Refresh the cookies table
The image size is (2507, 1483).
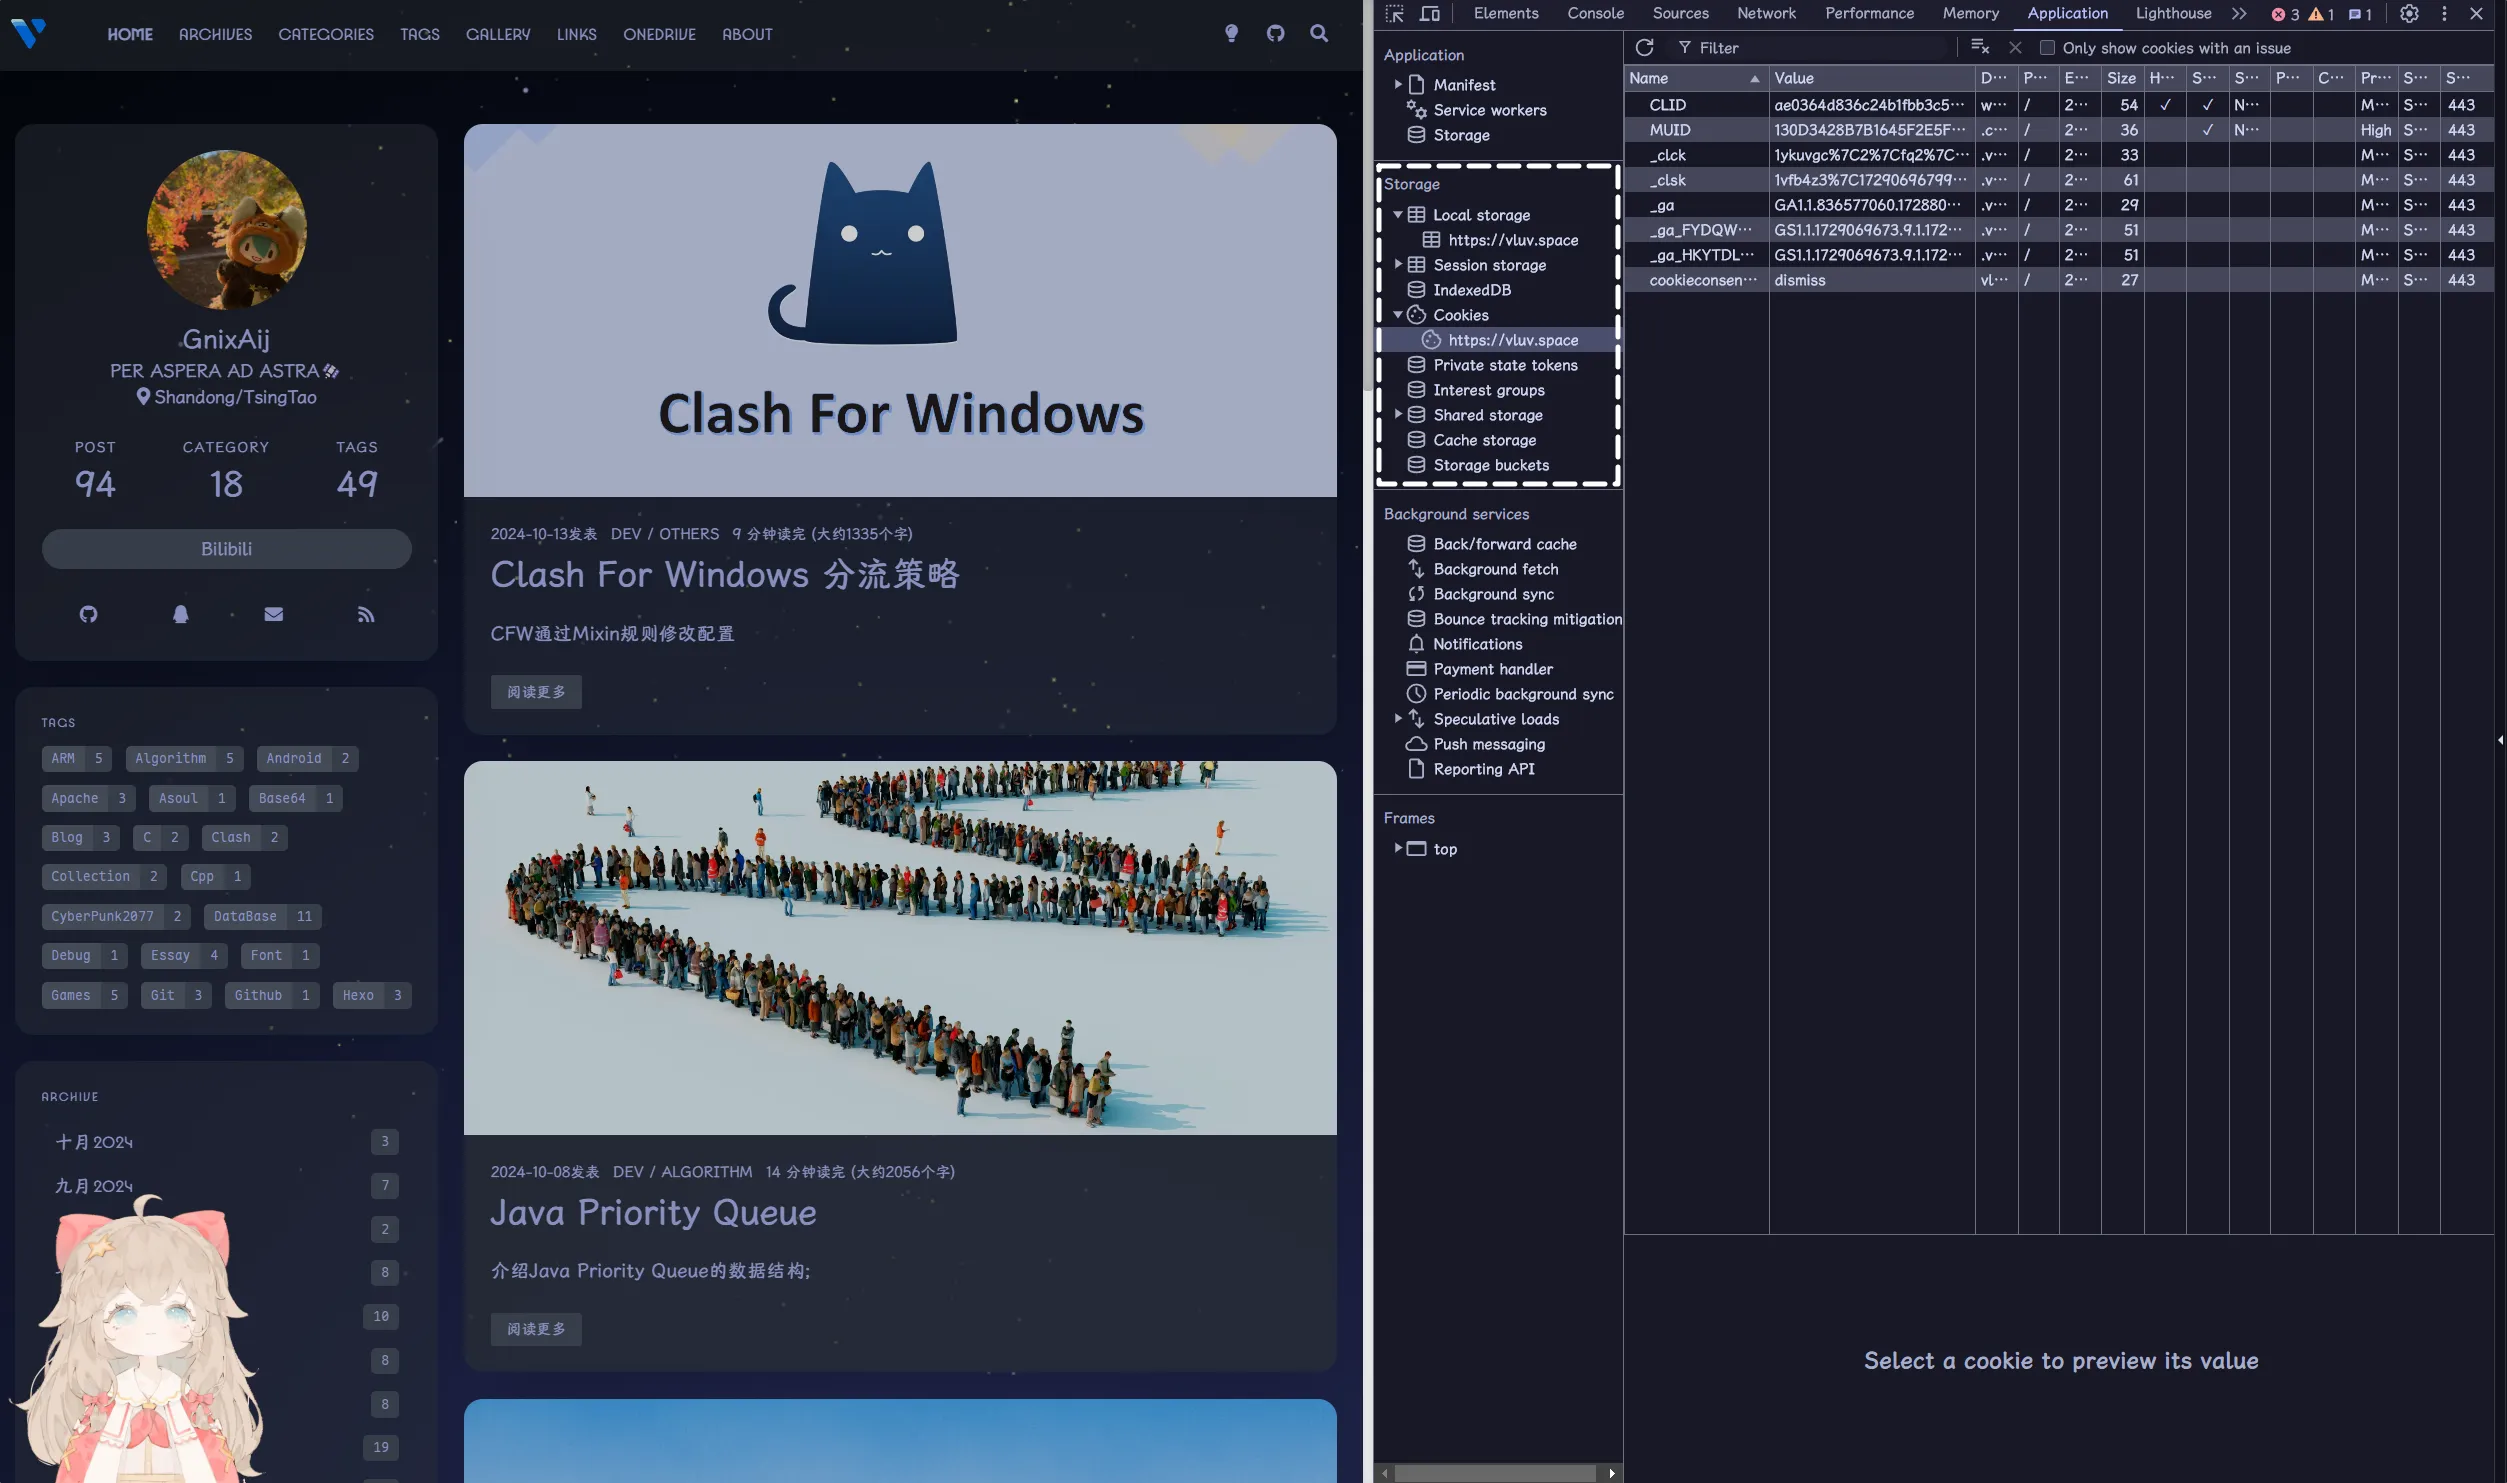click(1644, 48)
